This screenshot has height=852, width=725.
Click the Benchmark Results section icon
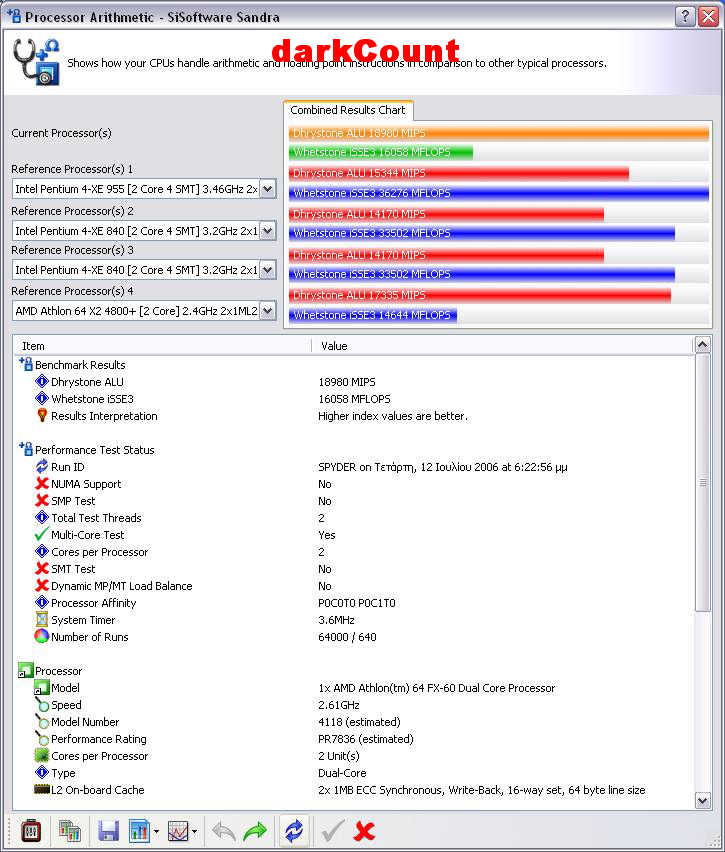click(26, 364)
